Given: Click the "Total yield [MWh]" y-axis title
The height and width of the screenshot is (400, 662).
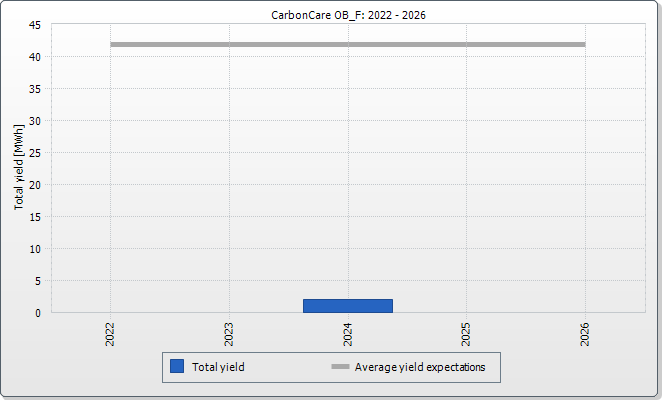Looking at the screenshot, I should tap(19, 167).
